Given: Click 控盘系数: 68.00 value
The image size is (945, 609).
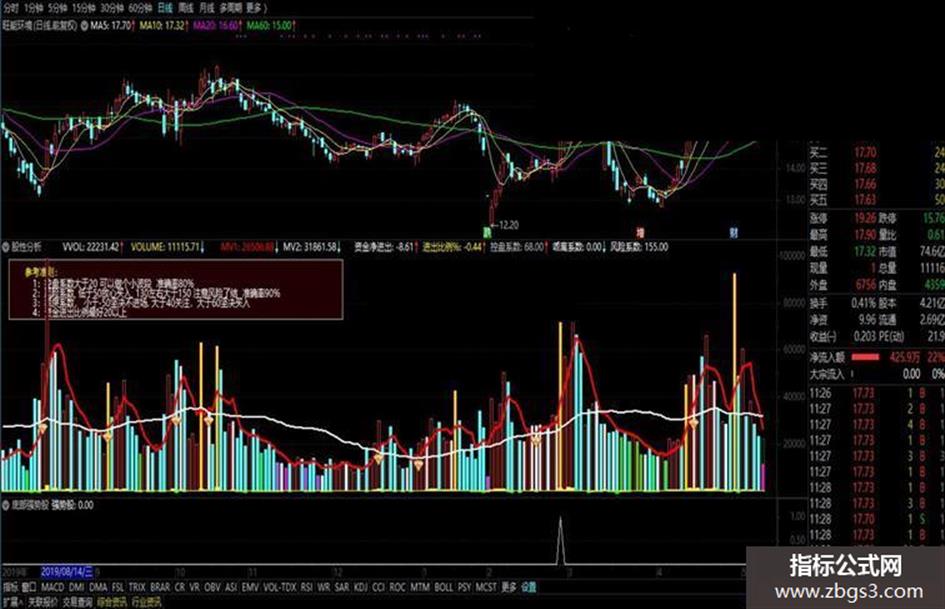Looking at the screenshot, I should pyautogui.click(x=517, y=247).
